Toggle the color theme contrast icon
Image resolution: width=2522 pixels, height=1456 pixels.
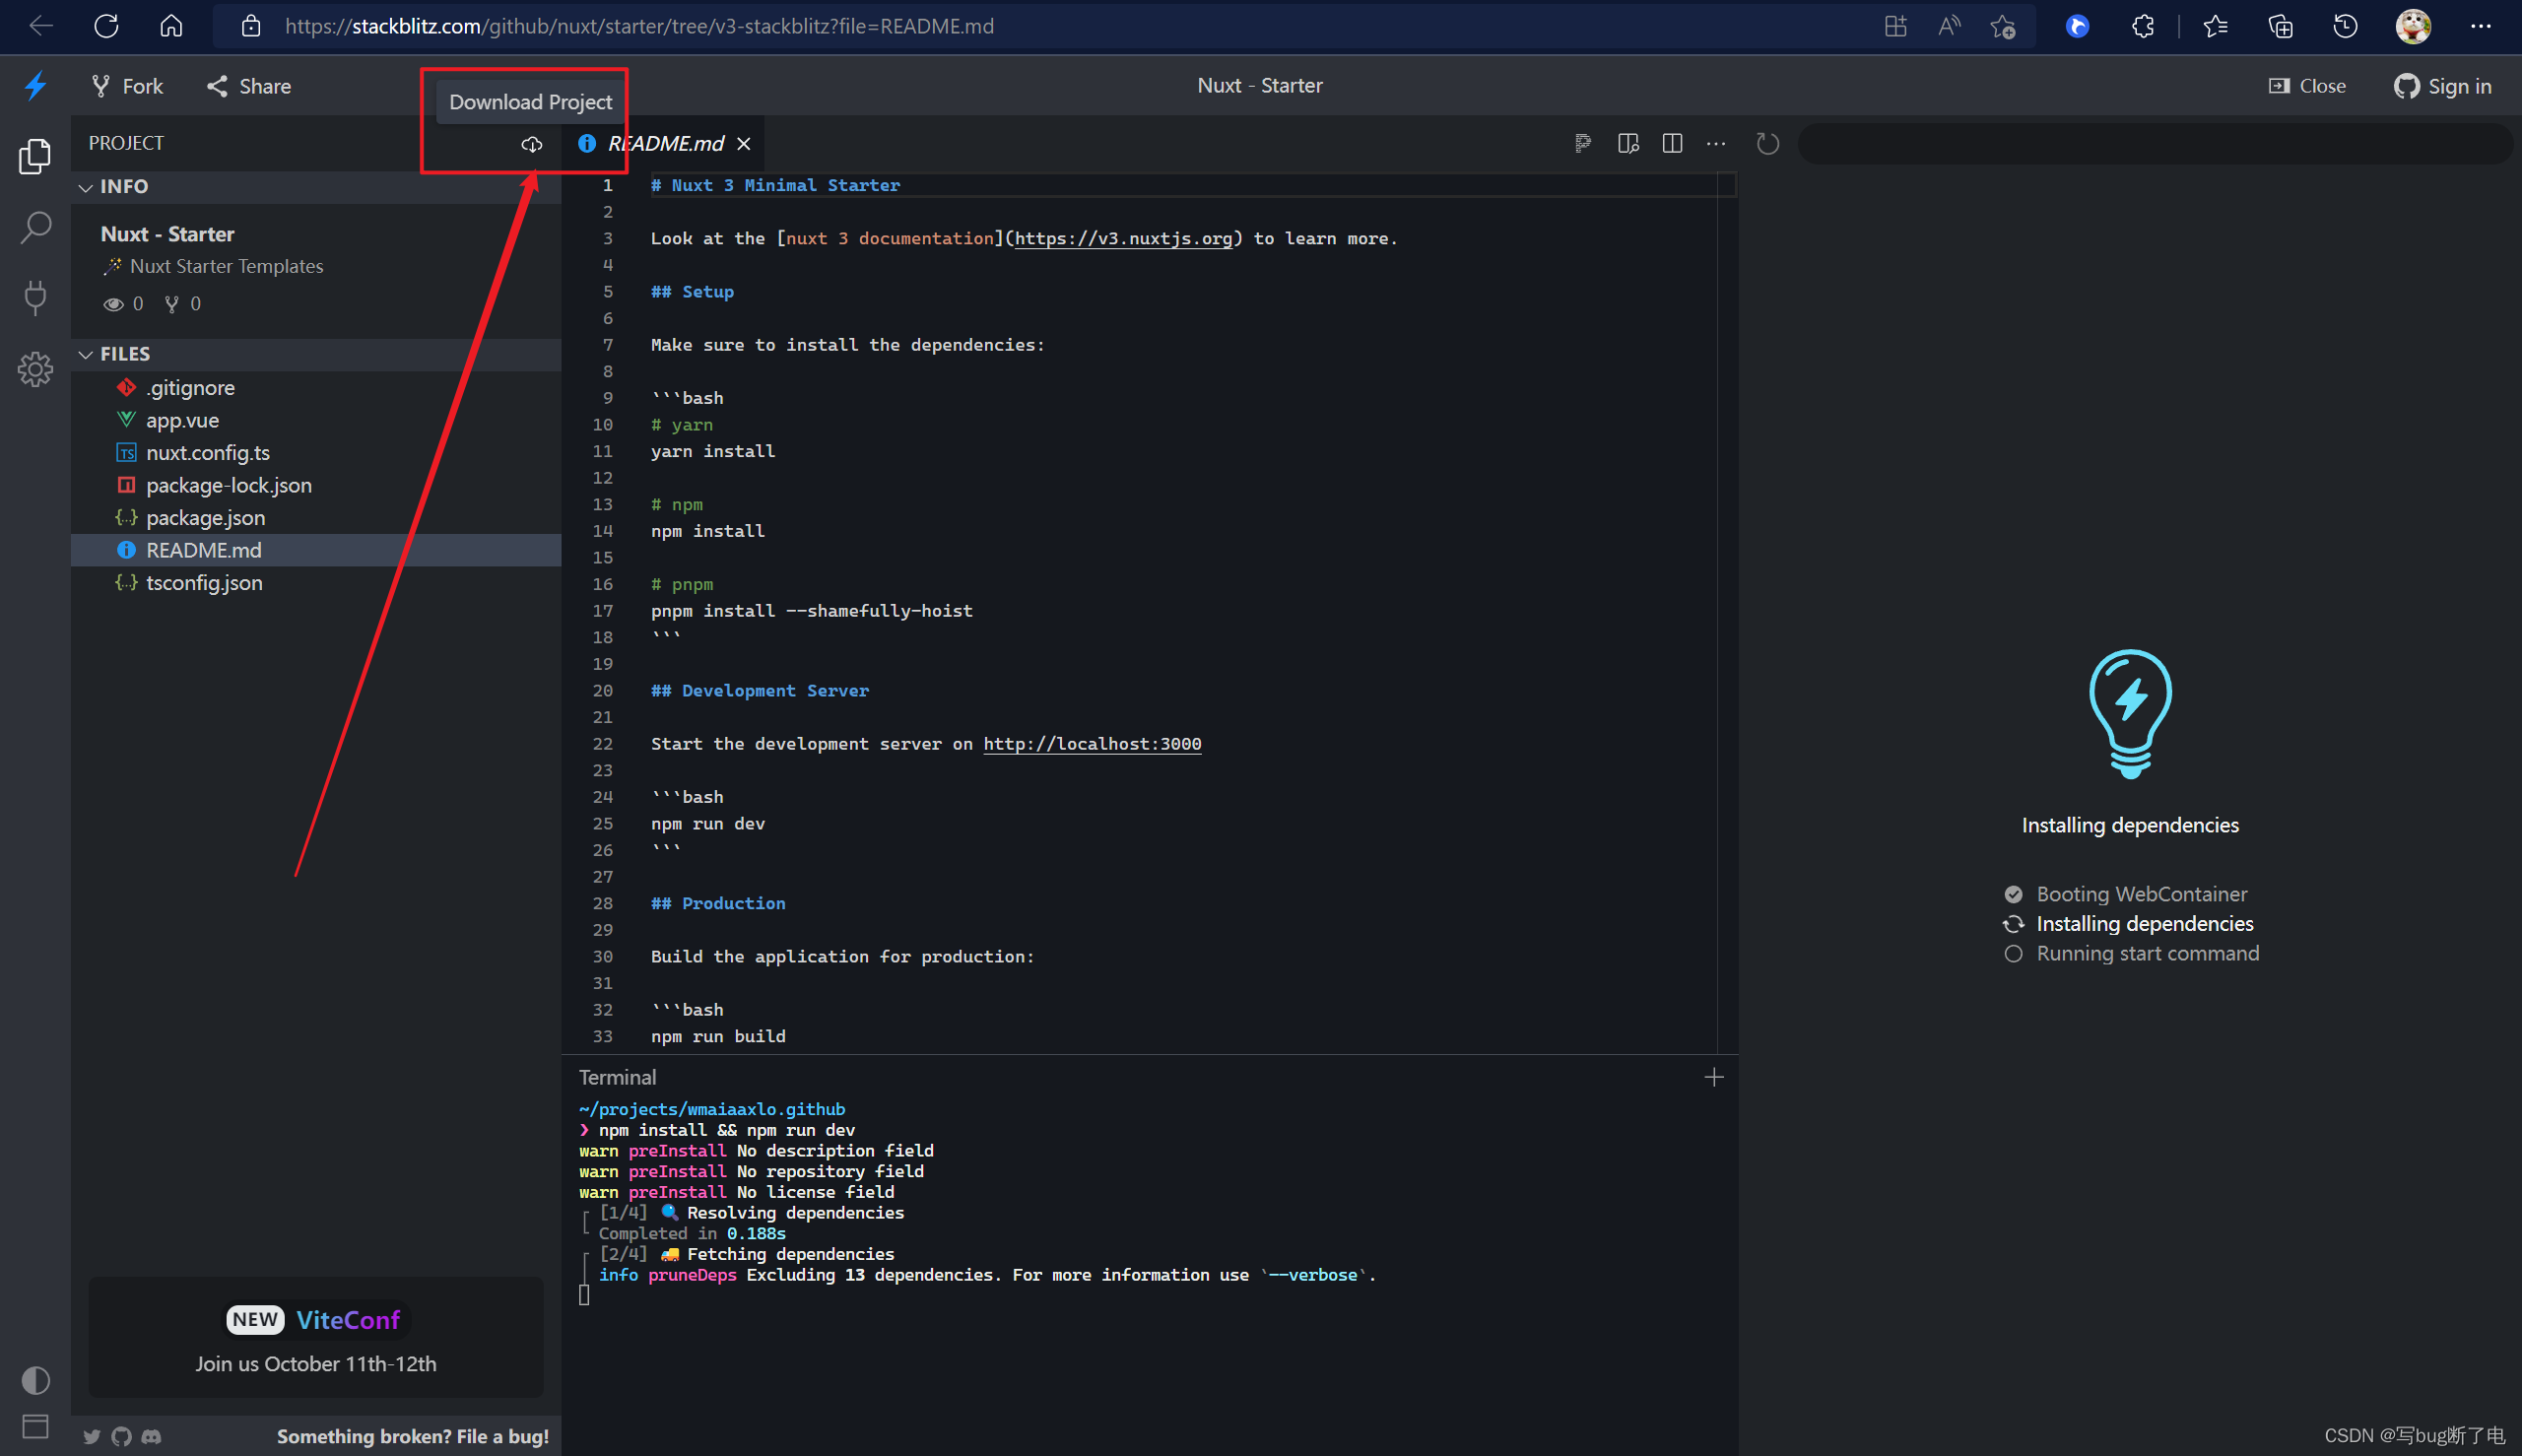pos(35,1380)
